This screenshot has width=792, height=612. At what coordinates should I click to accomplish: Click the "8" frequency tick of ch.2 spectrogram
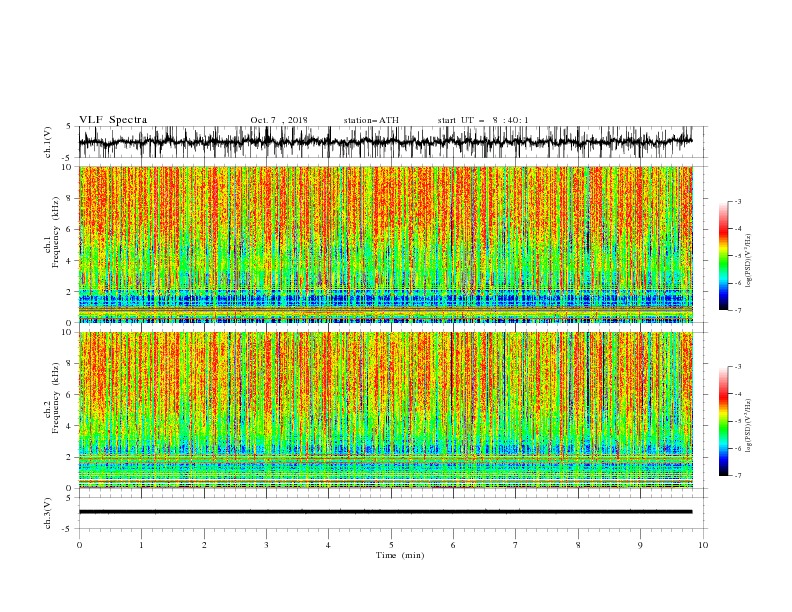point(70,364)
